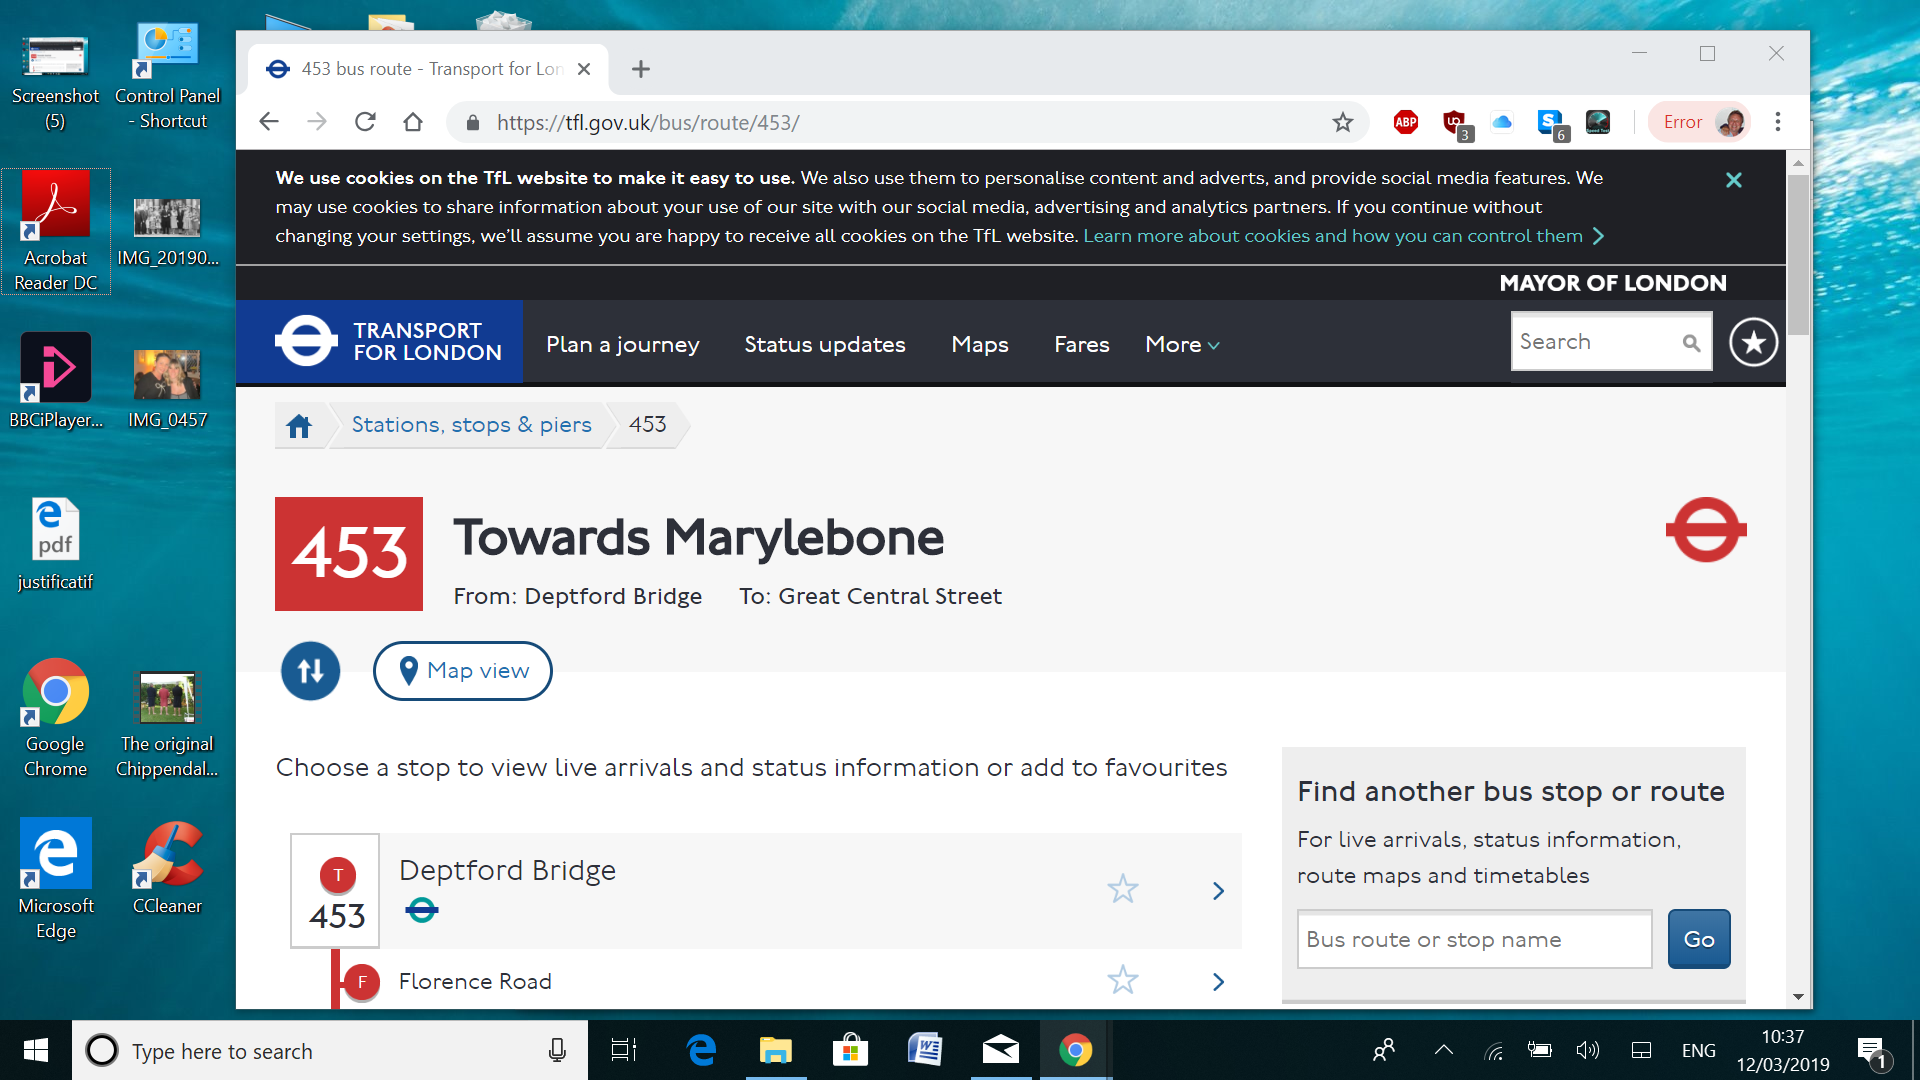This screenshot has height=1080, width=1920.
Task: Add Deptford Bridge to favourites
Action: [1123, 889]
